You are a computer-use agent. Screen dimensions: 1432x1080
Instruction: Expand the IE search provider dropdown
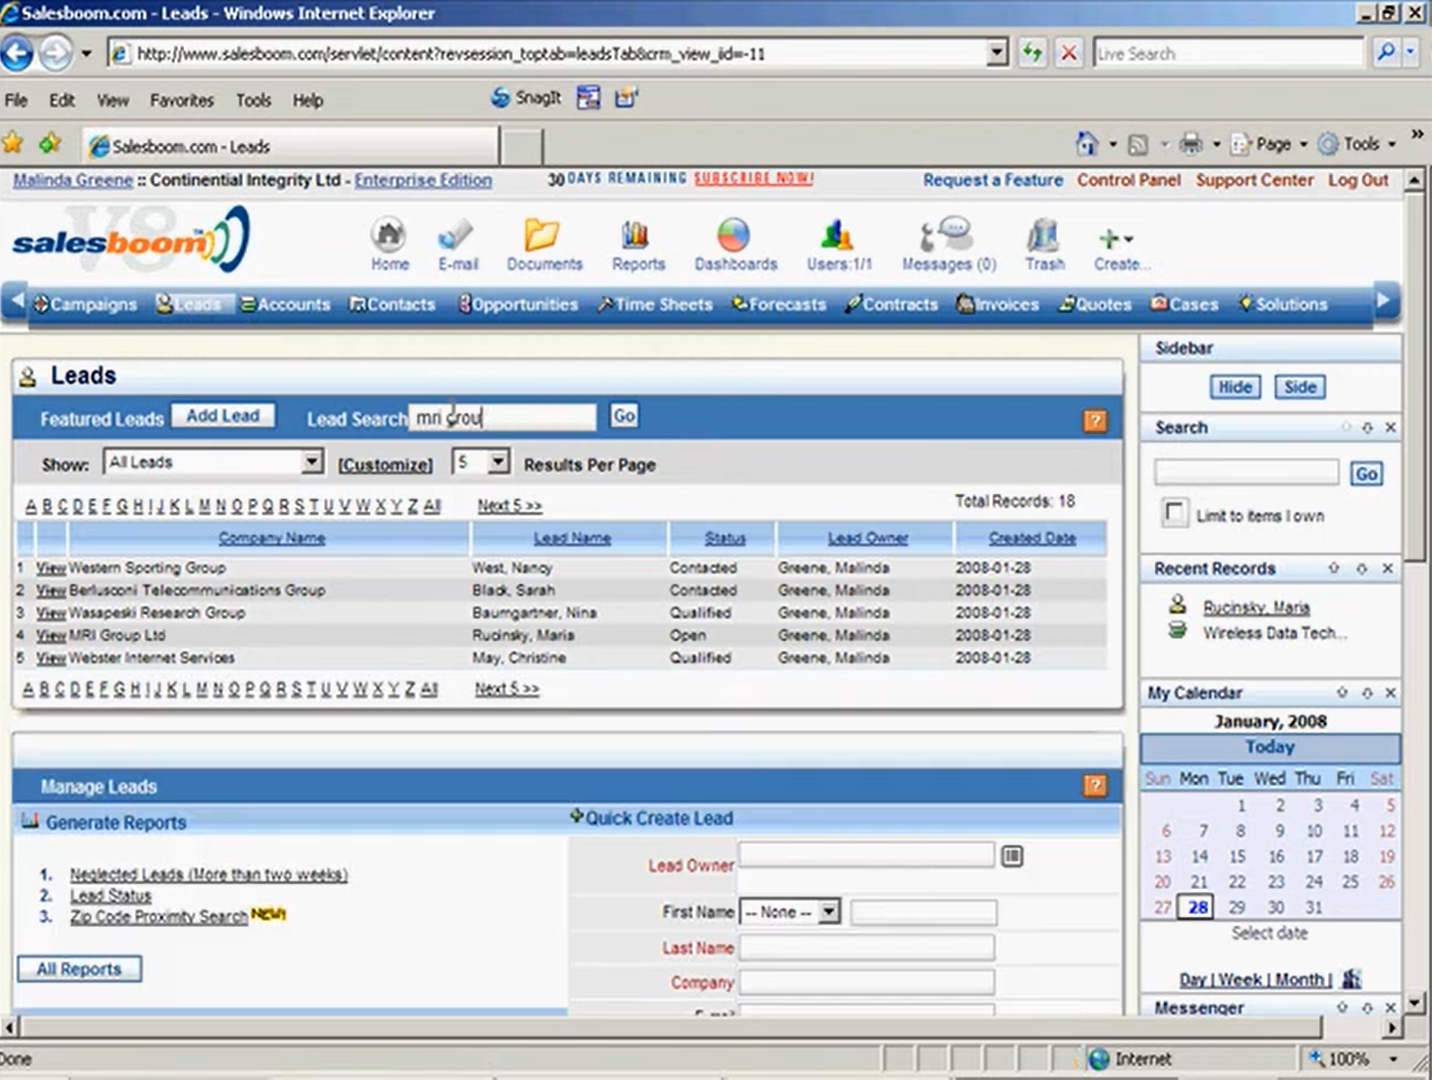pos(1411,52)
